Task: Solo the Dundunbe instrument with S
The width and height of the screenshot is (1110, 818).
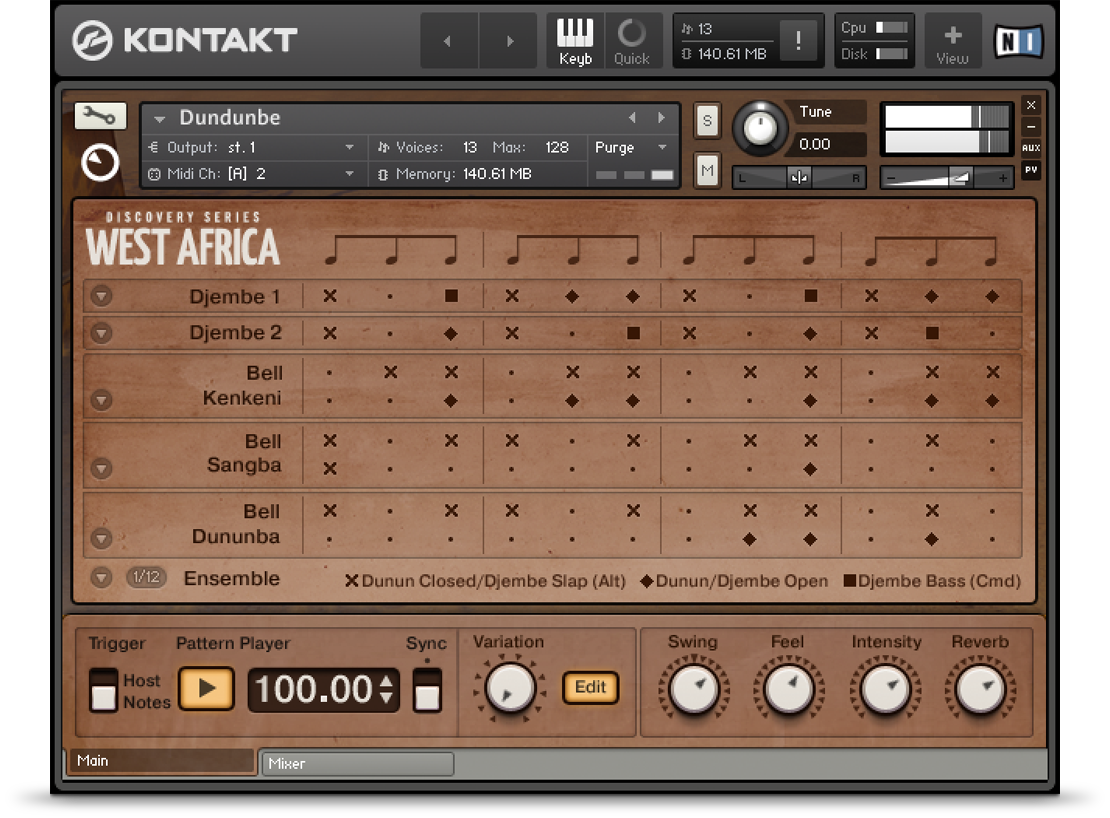Action: 707,121
